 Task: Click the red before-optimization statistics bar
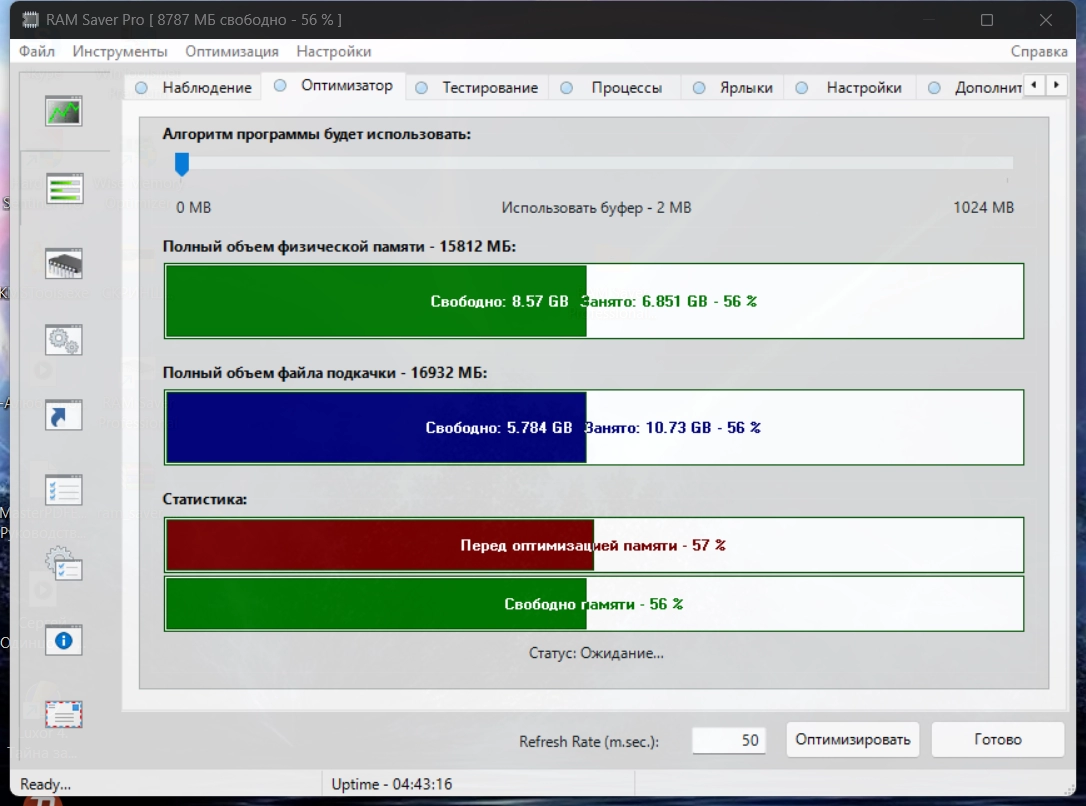380,545
